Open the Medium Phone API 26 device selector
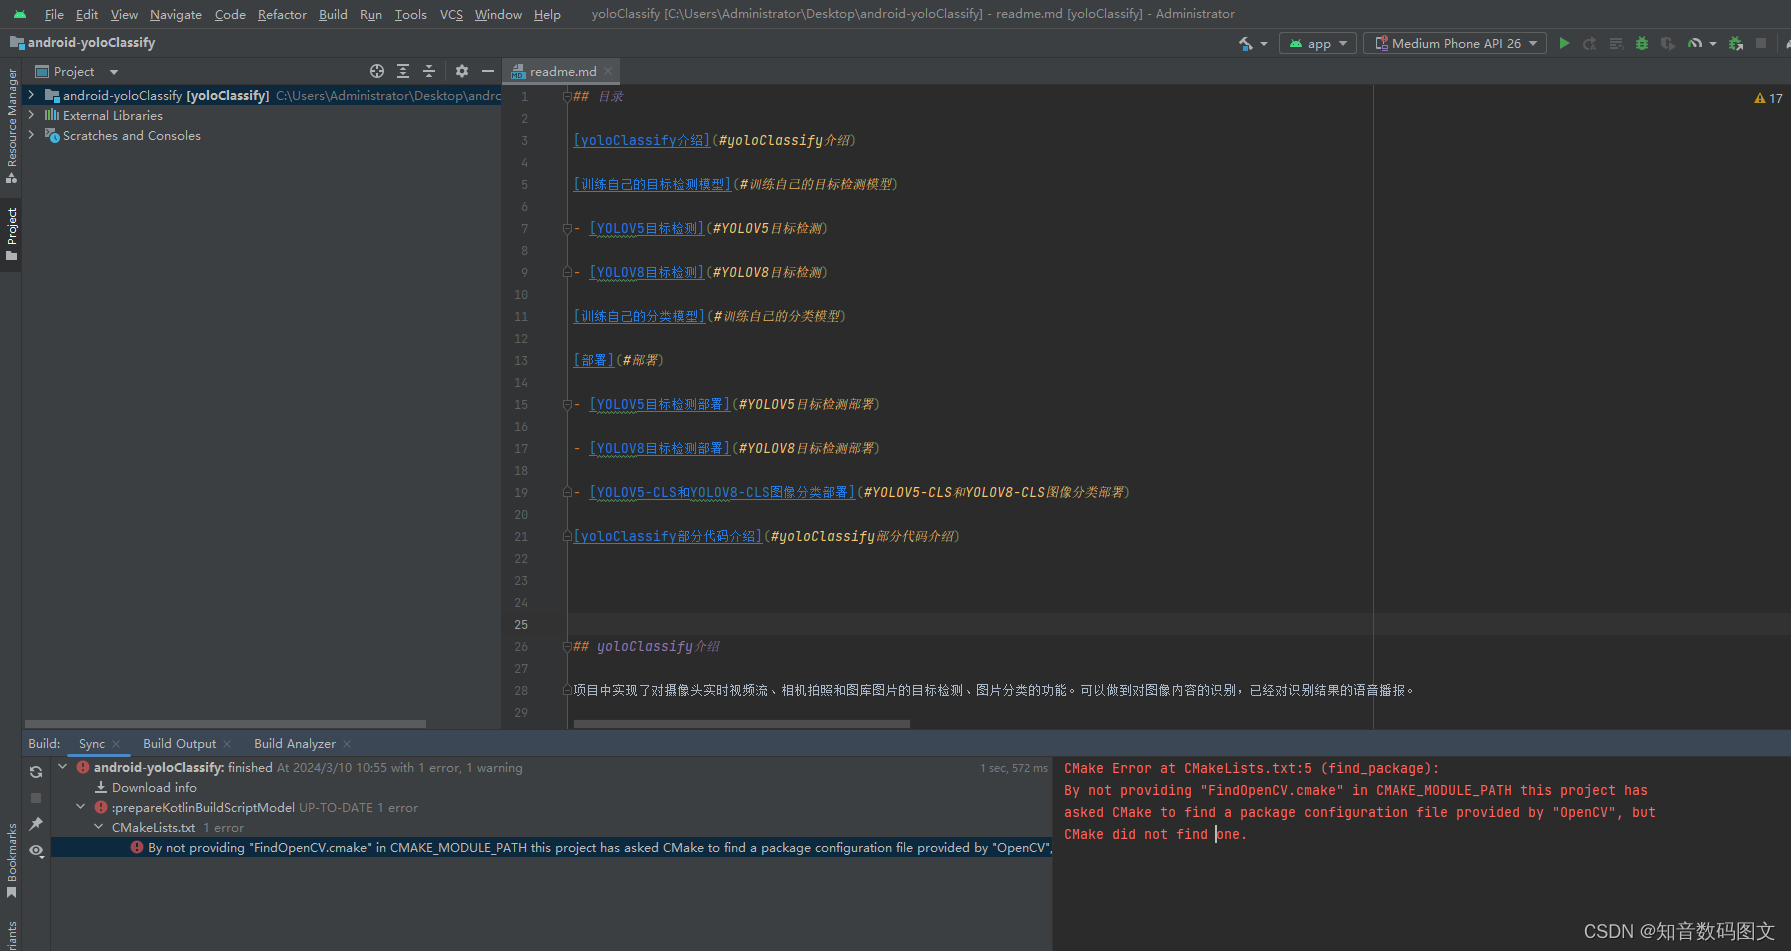This screenshot has height=951, width=1791. [1454, 43]
